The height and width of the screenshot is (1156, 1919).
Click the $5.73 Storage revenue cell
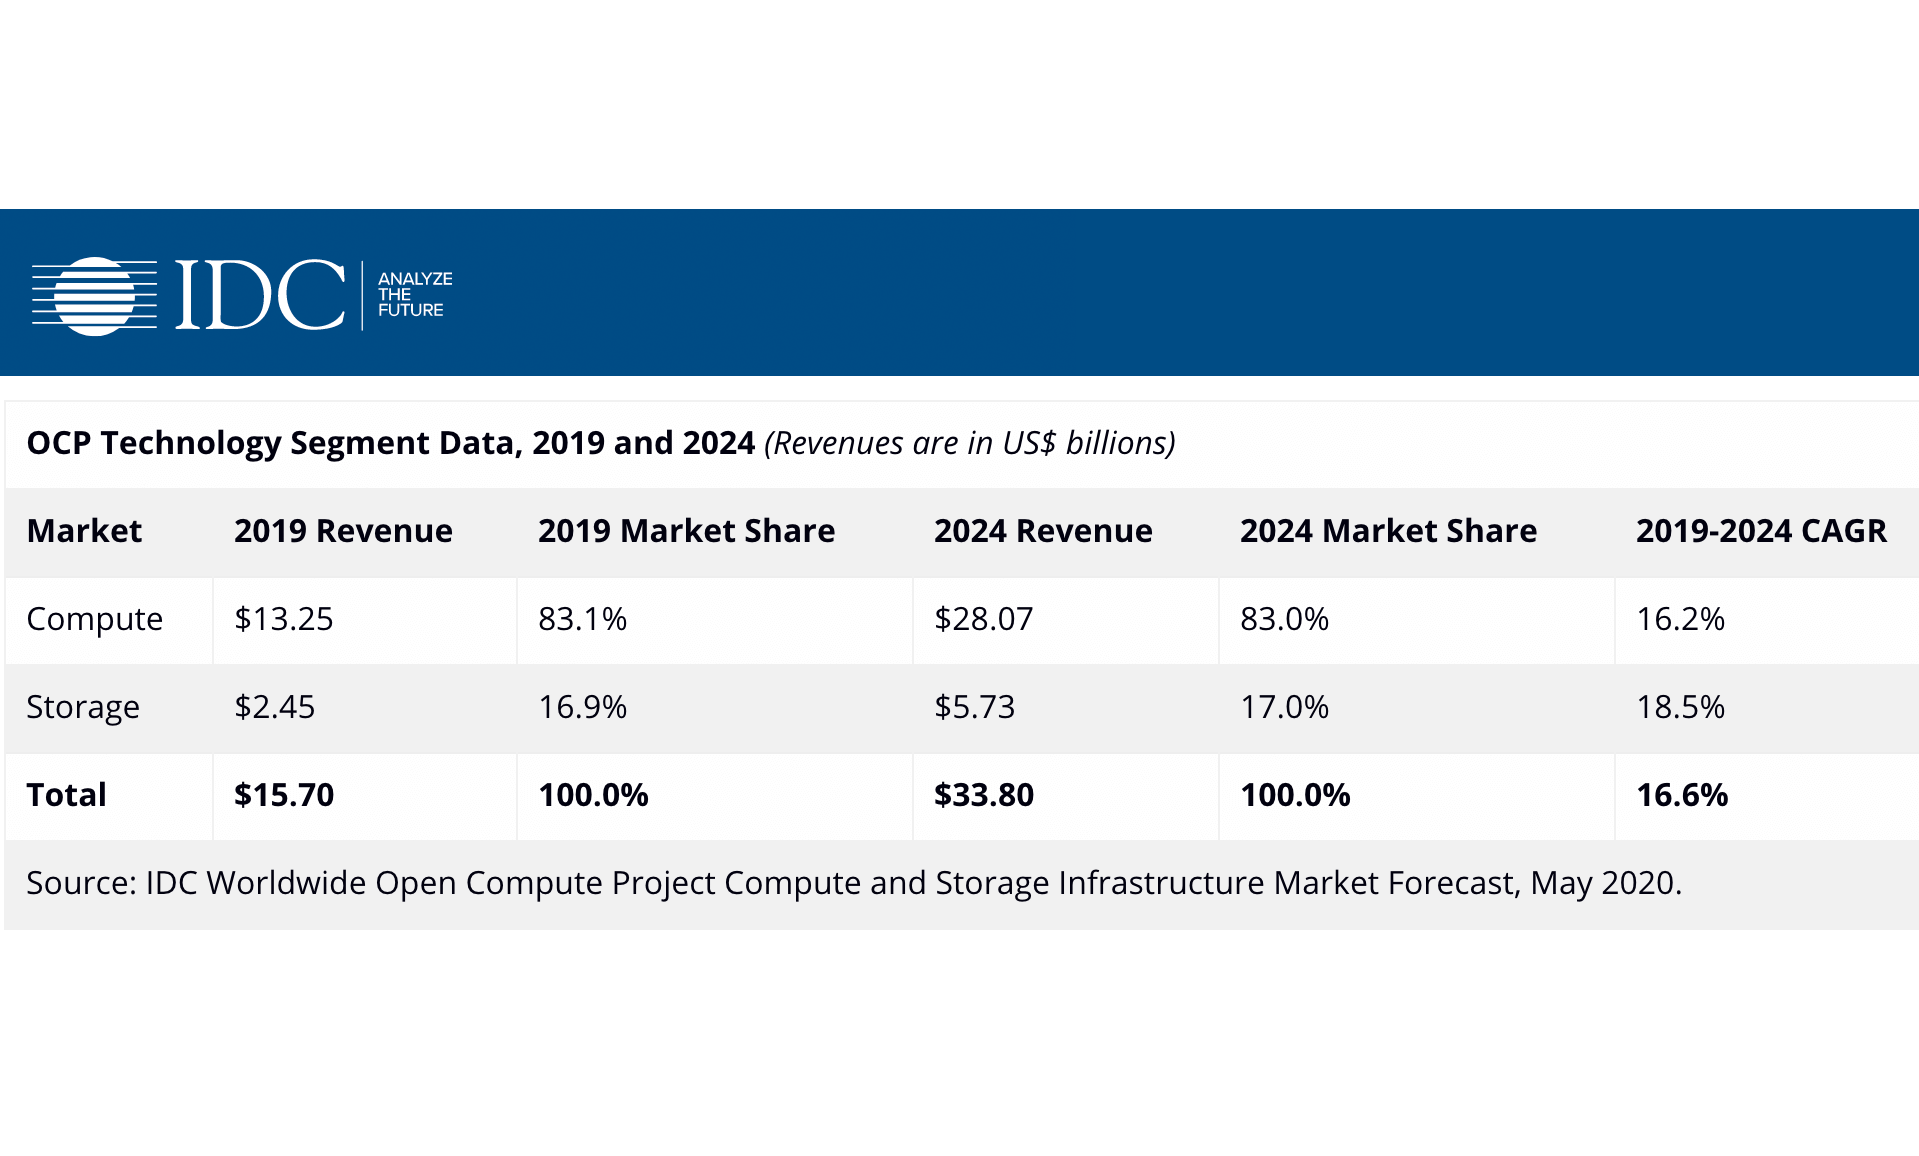tap(974, 707)
